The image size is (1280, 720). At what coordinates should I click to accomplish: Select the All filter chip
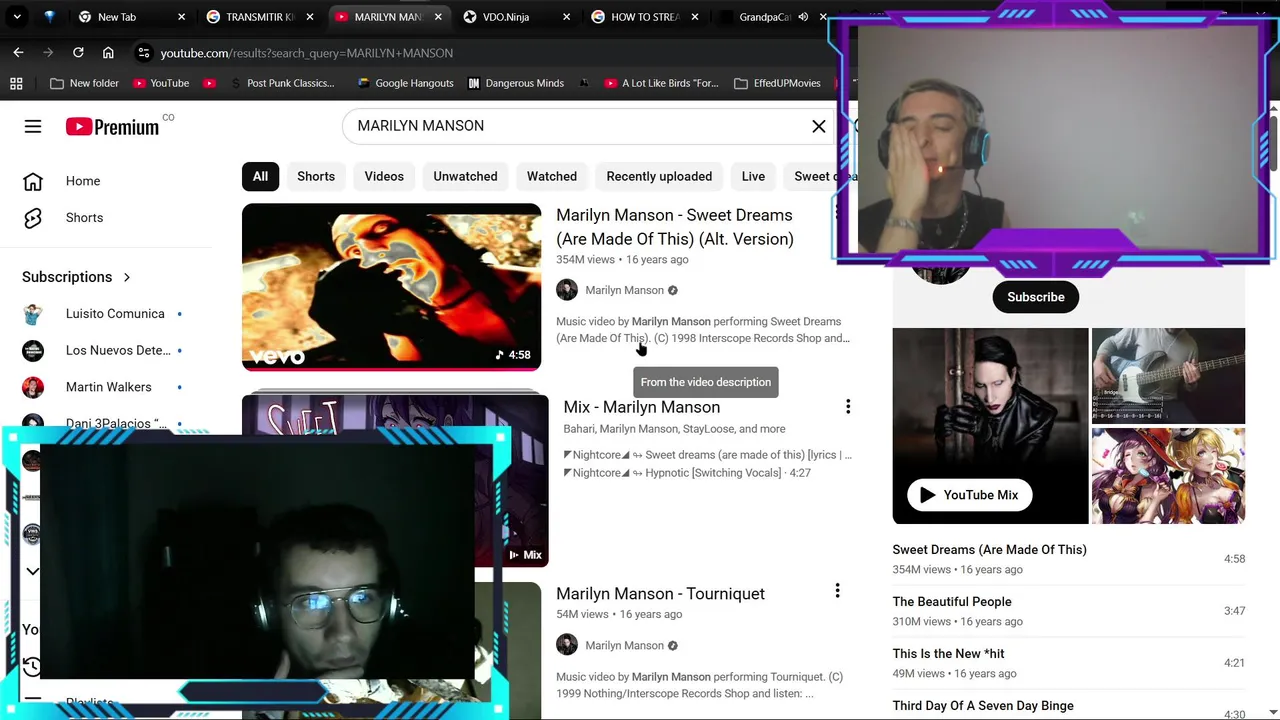point(260,176)
